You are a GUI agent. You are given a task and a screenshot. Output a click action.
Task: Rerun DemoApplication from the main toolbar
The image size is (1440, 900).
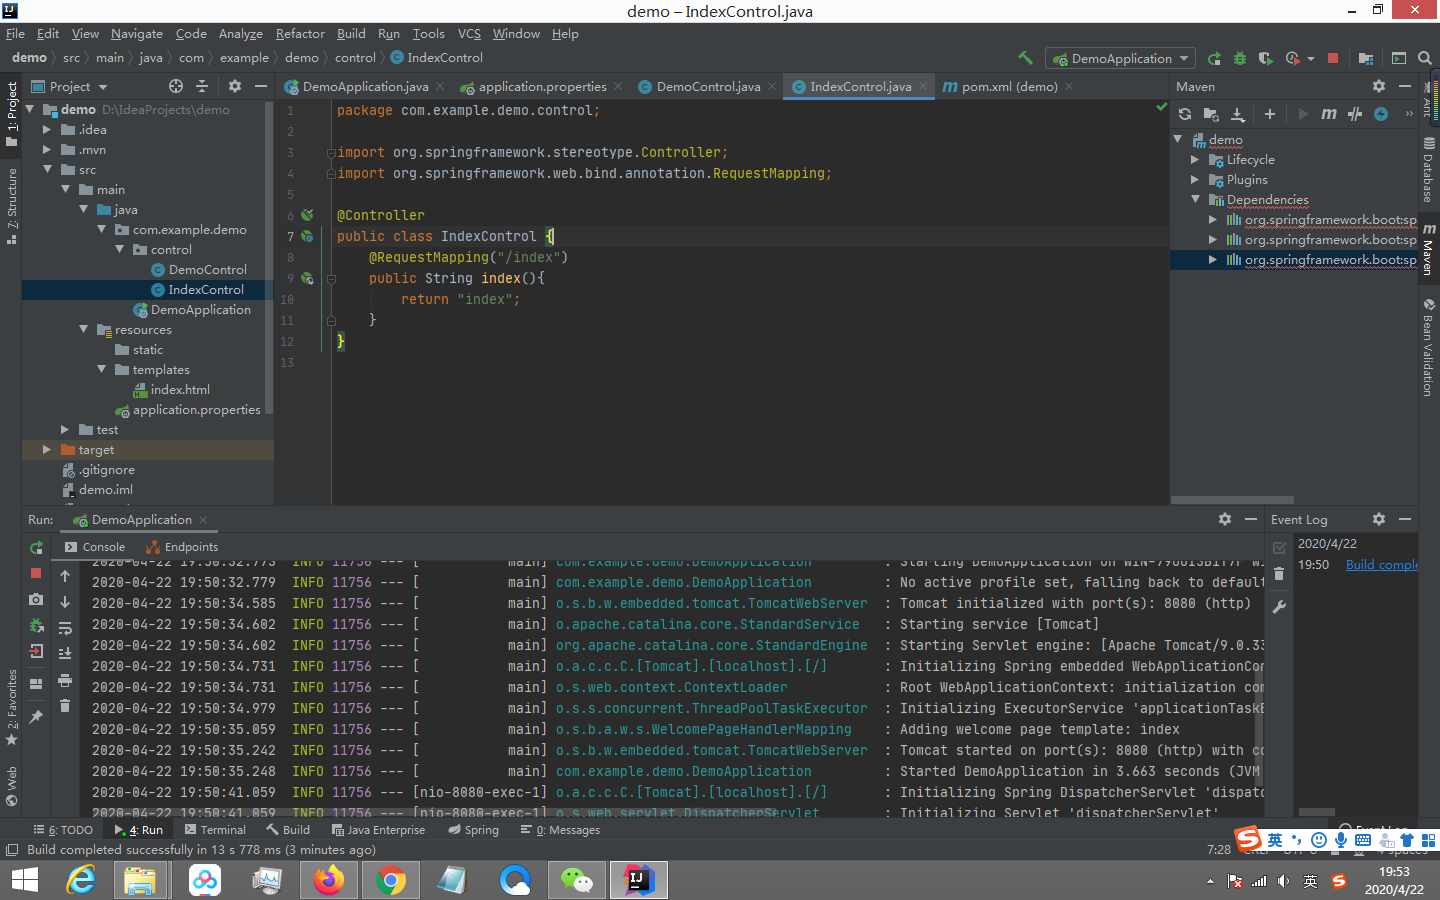coord(1214,58)
